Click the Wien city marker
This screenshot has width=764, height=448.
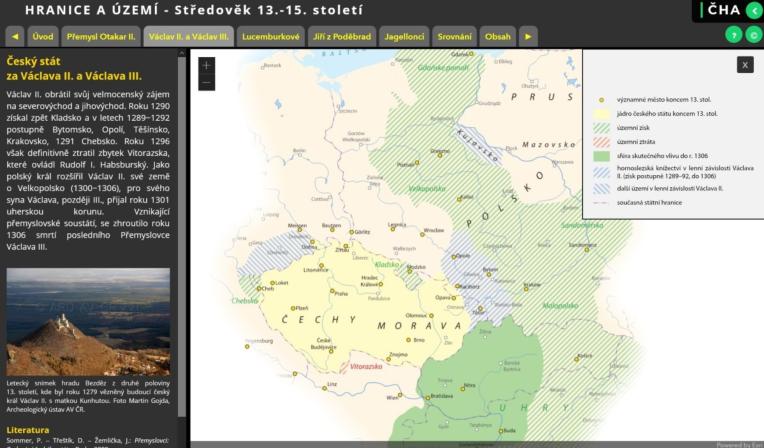400,395
